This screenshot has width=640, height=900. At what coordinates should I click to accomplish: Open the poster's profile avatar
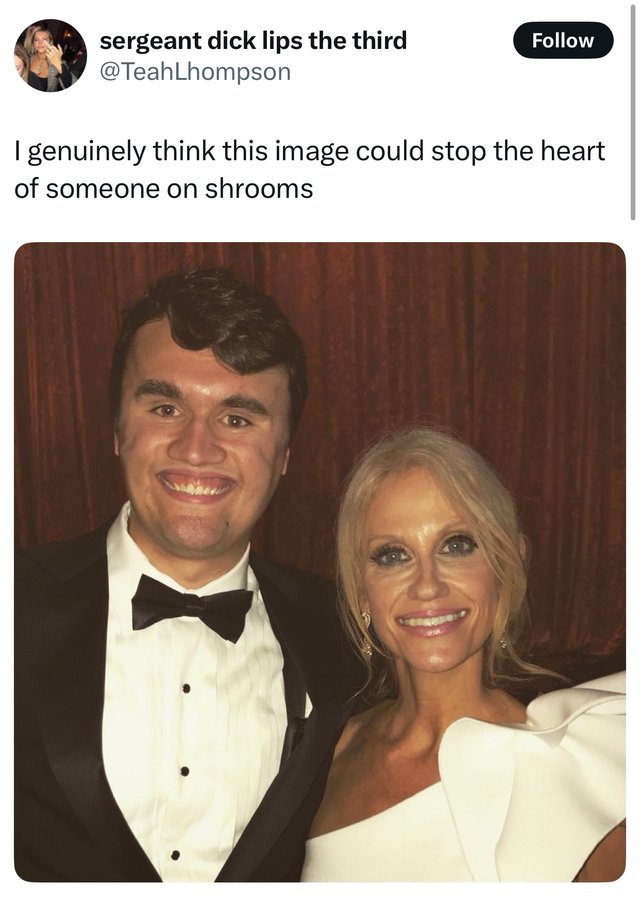pyautogui.click(x=51, y=55)
